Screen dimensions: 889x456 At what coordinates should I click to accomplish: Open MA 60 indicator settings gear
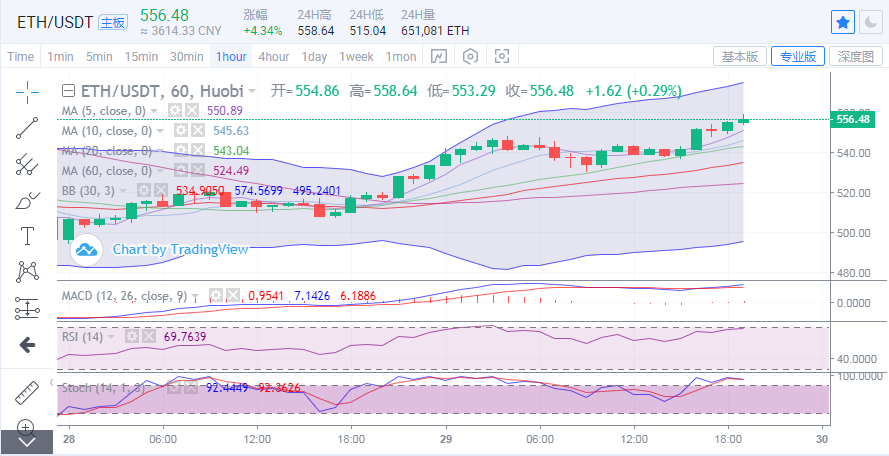tap(181, 171)
